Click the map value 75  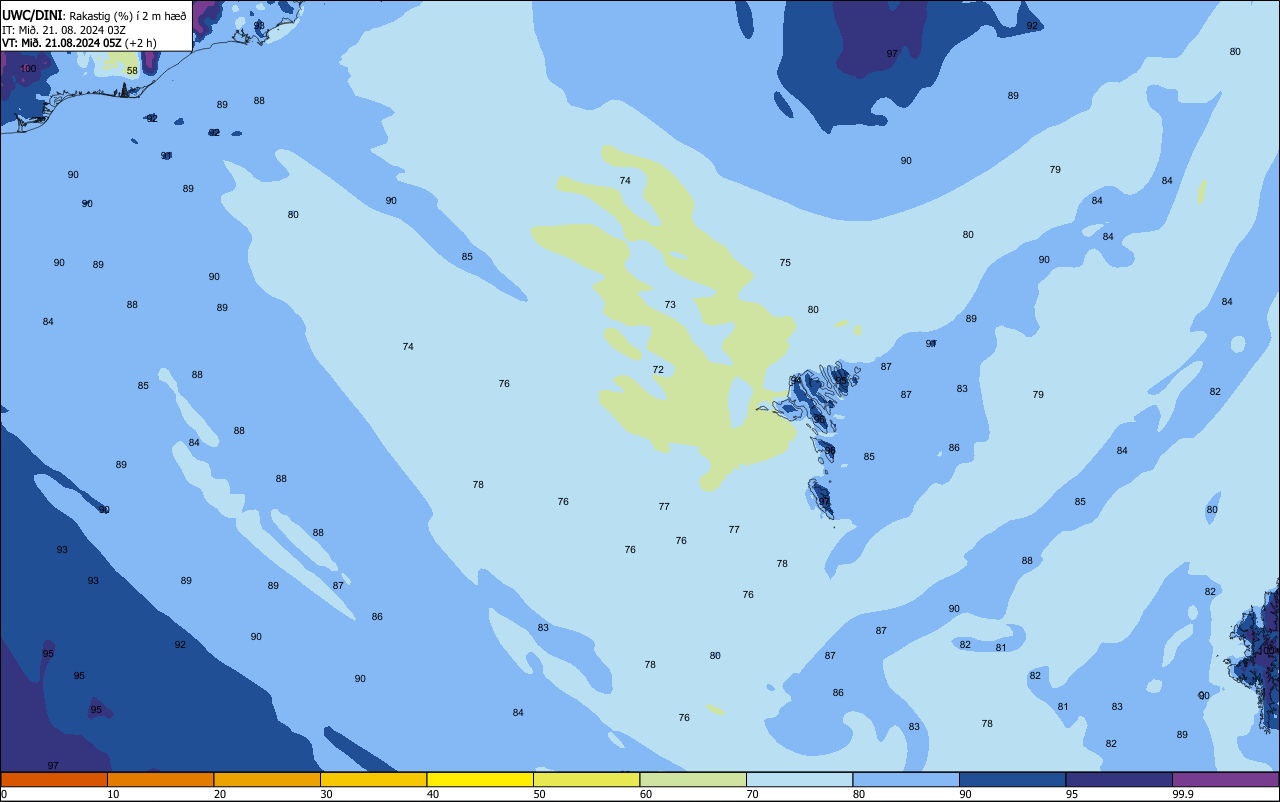(785, 263)
